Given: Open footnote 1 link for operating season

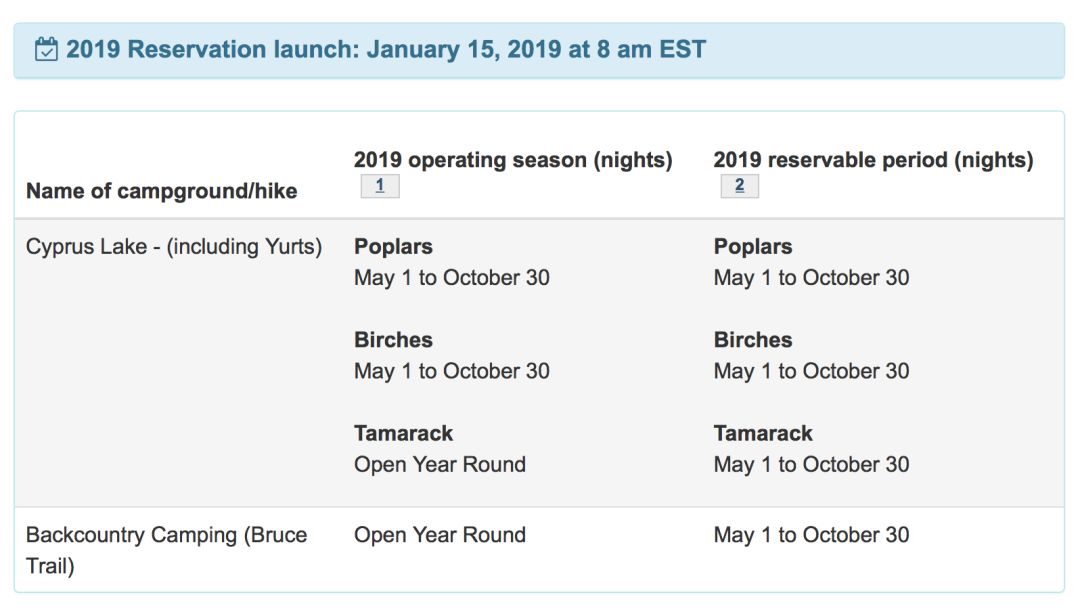Looking at the screenshot, I should (380, 186).
